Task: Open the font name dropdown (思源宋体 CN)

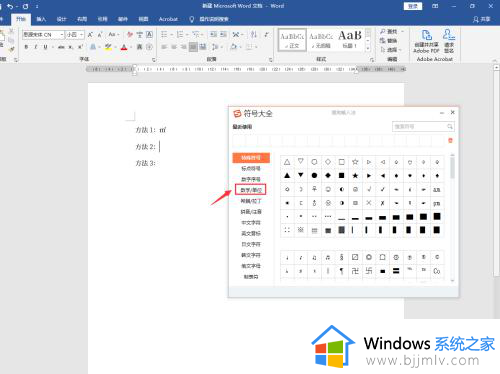Action: (62, 35)
